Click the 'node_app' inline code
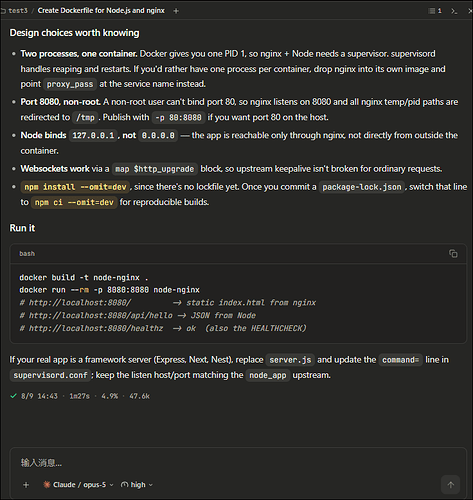This screenshot has height=500, width=473. 268,375
